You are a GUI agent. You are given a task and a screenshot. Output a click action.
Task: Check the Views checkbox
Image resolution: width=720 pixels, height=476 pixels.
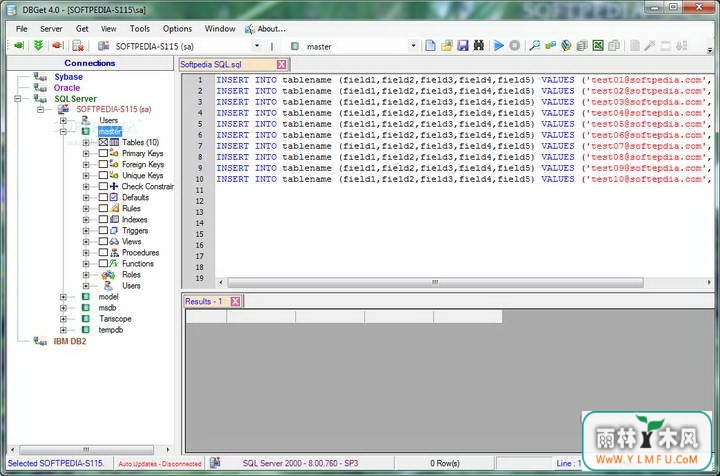tap(103, 241)
